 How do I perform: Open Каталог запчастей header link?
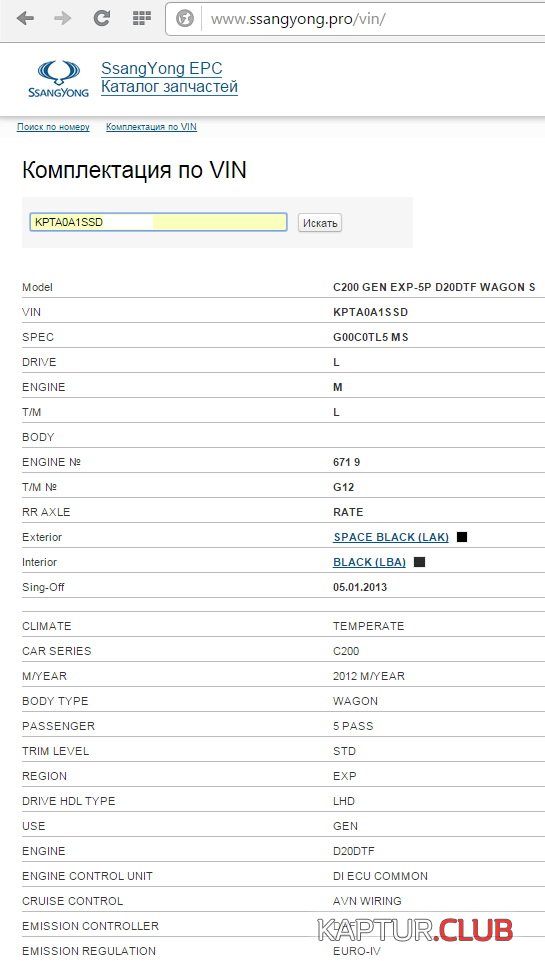click(x=169, y=87)
